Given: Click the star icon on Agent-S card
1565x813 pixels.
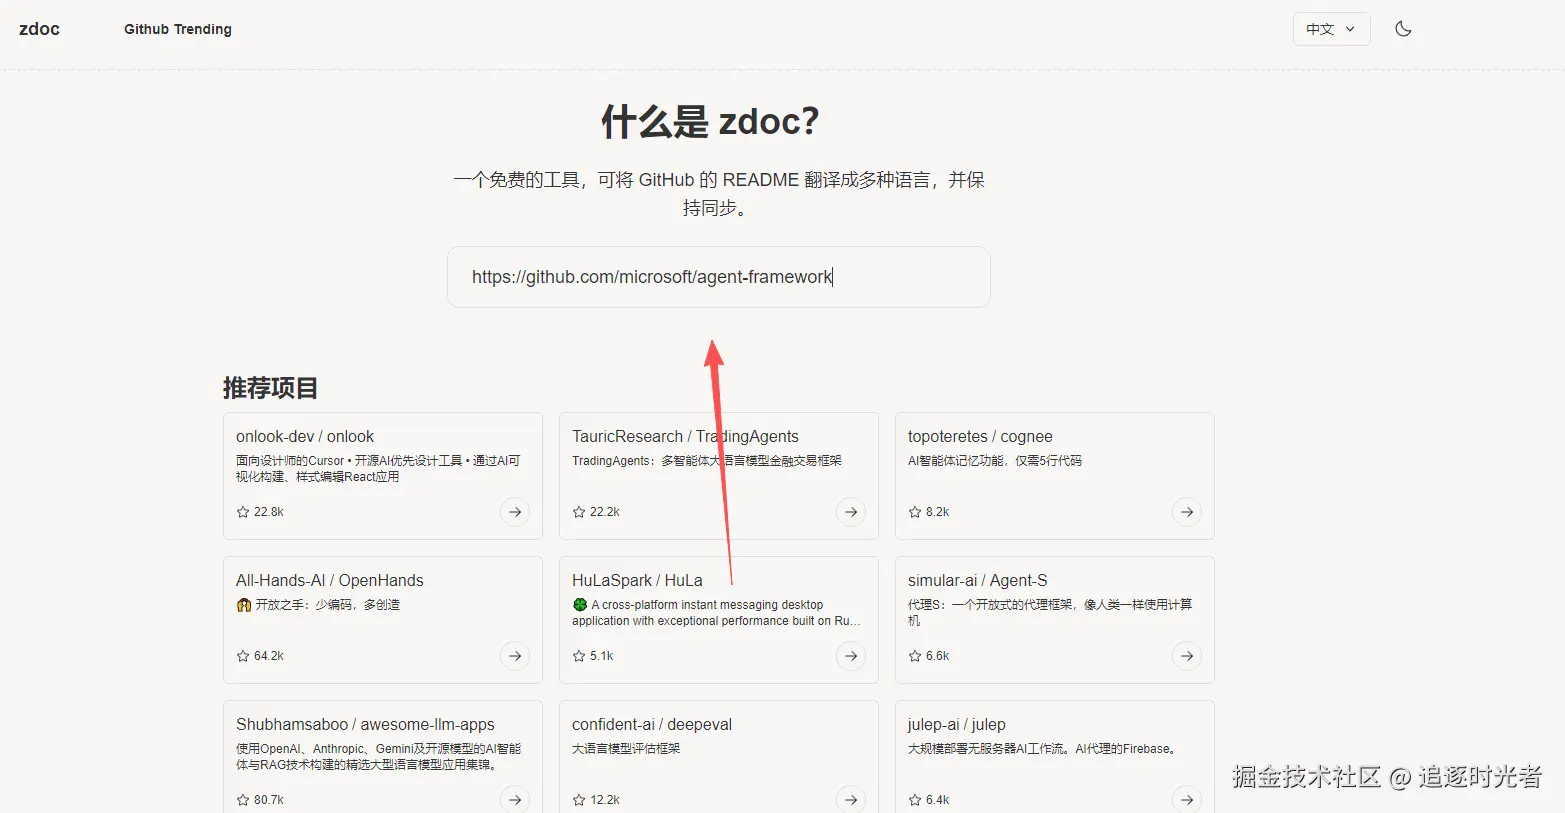Looking at the screenshot, I should (915, 656).
